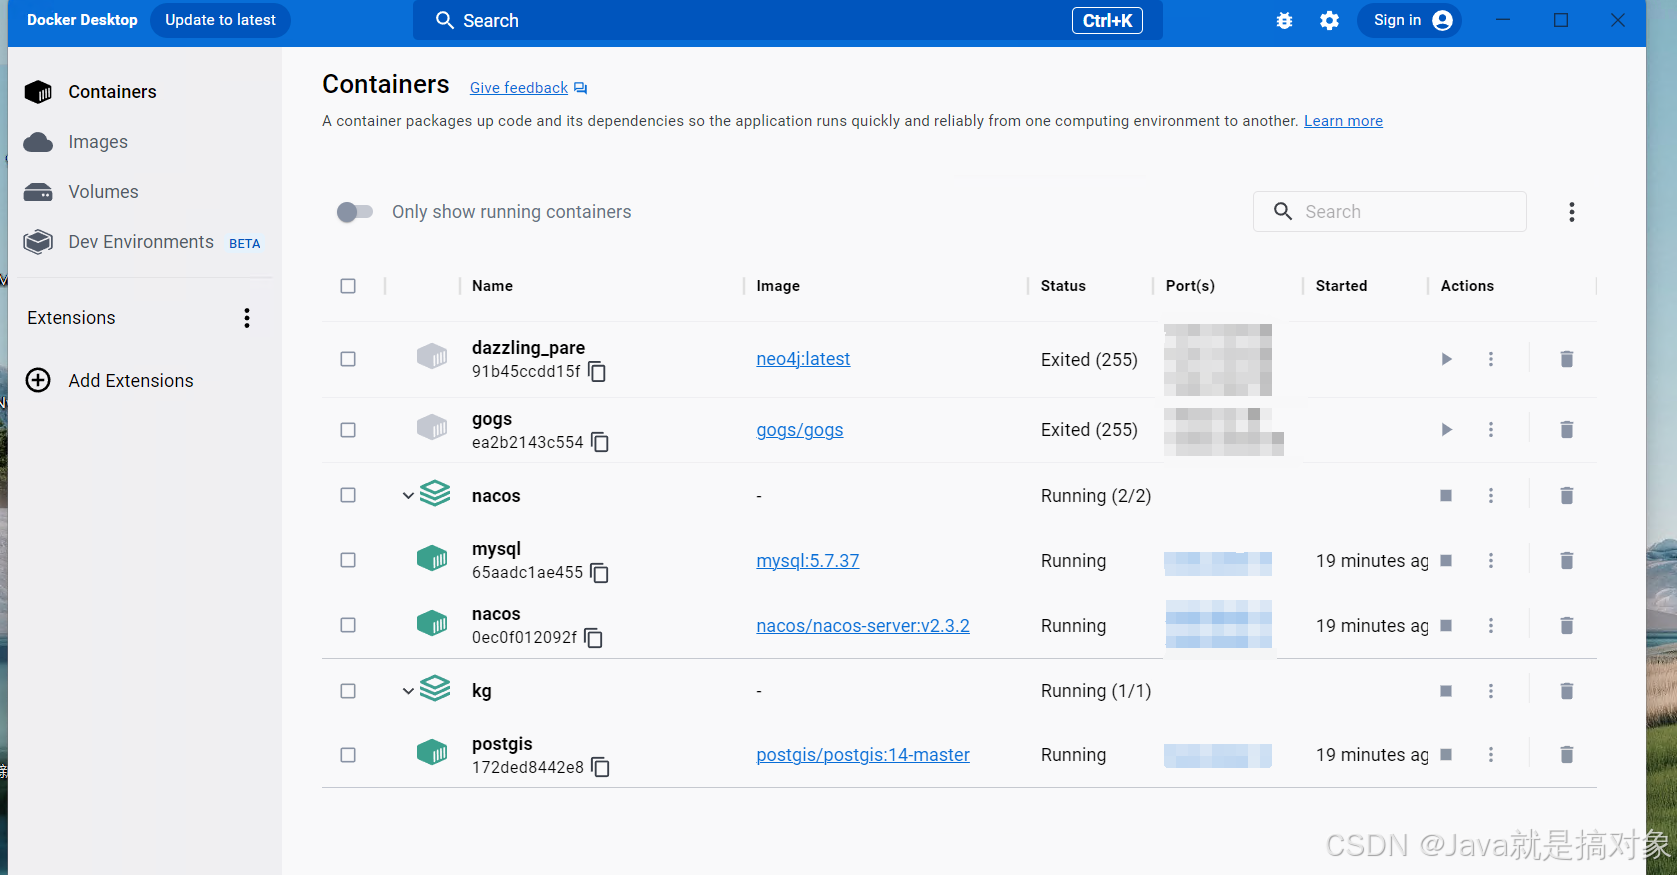Stop the kg compose stack
Screen dimensions: 1677x875
point(1446,691)
